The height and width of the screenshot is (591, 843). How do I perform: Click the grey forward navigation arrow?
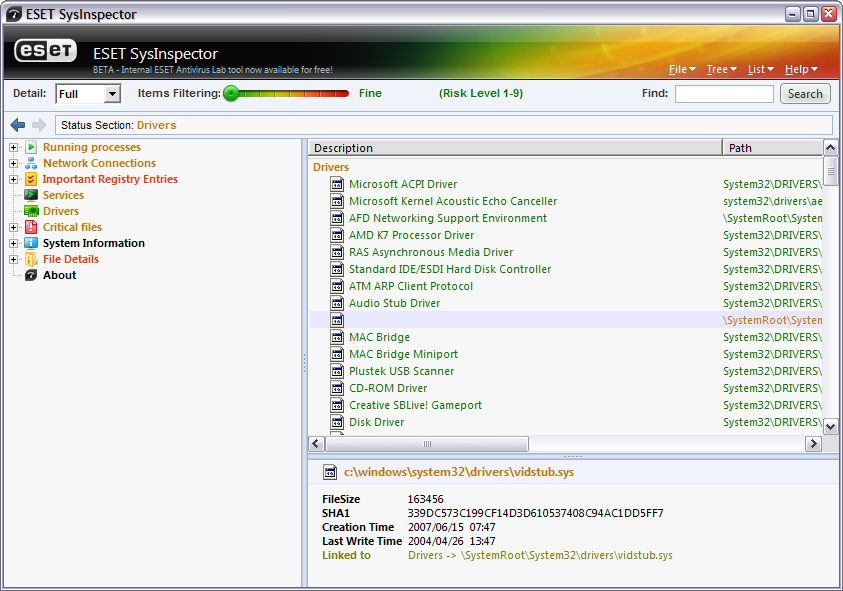tap(39, 125)
